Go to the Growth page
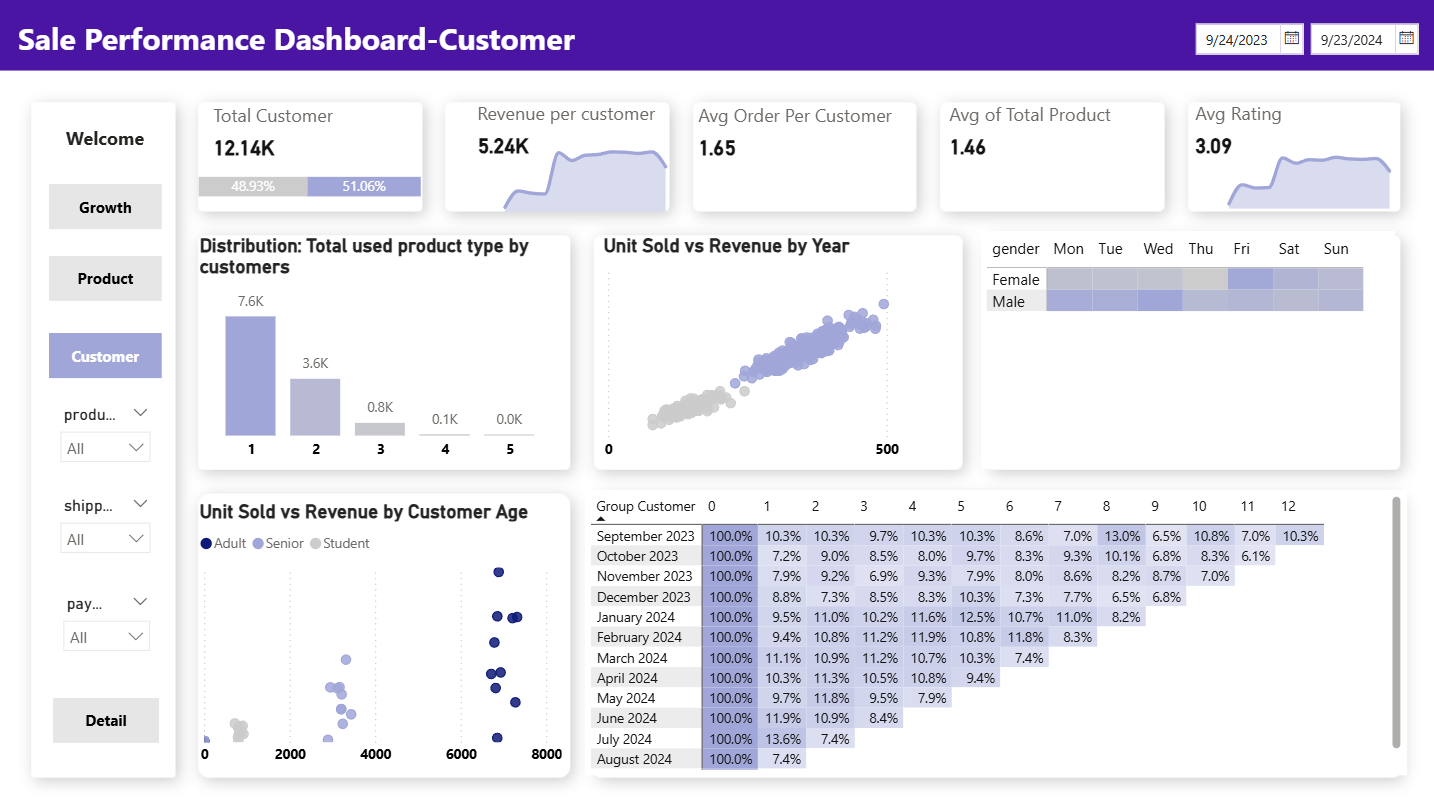 click(x=105, y=207)
